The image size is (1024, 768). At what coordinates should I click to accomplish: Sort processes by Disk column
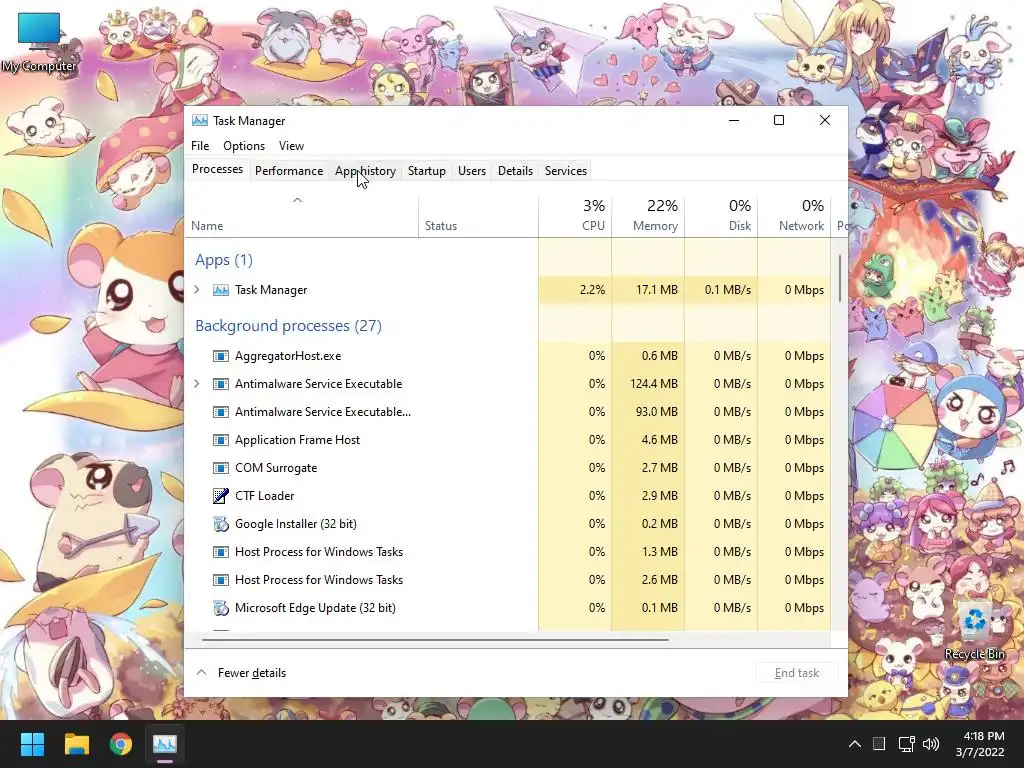coord(721,216)
